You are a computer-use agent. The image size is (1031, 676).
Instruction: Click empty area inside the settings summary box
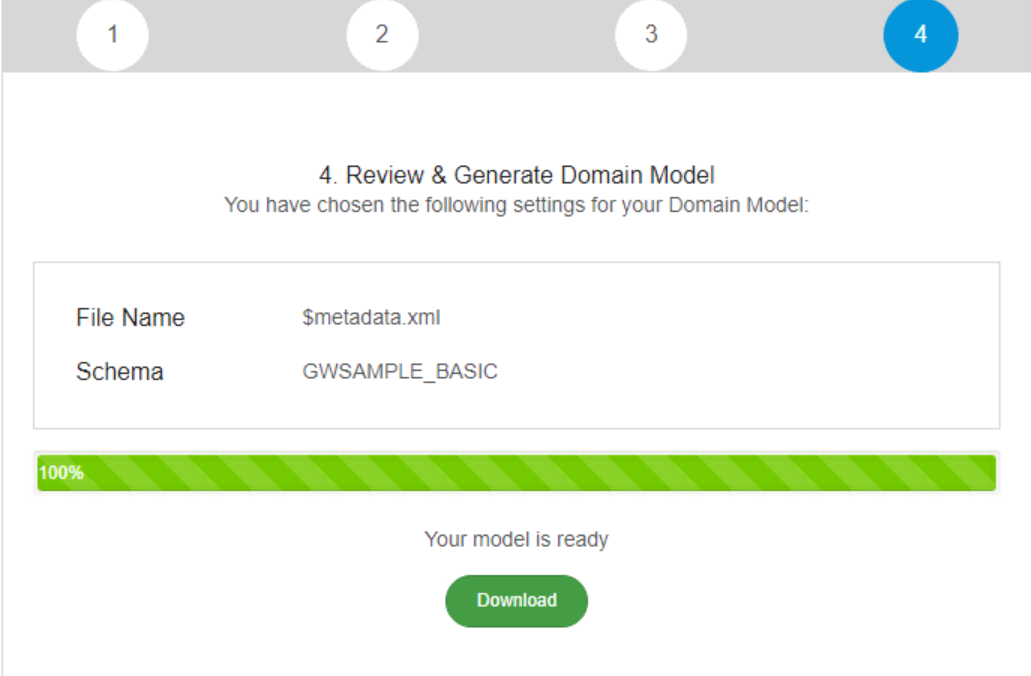(x=723, y=345)
